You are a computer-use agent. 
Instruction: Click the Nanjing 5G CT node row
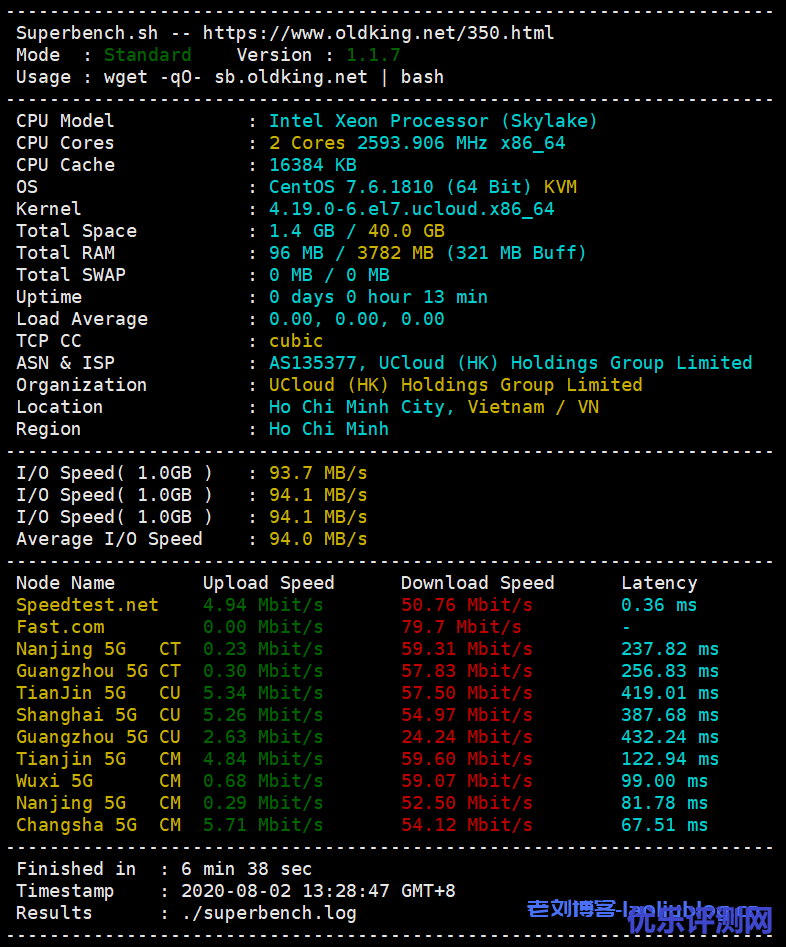(x=98, y=649)
